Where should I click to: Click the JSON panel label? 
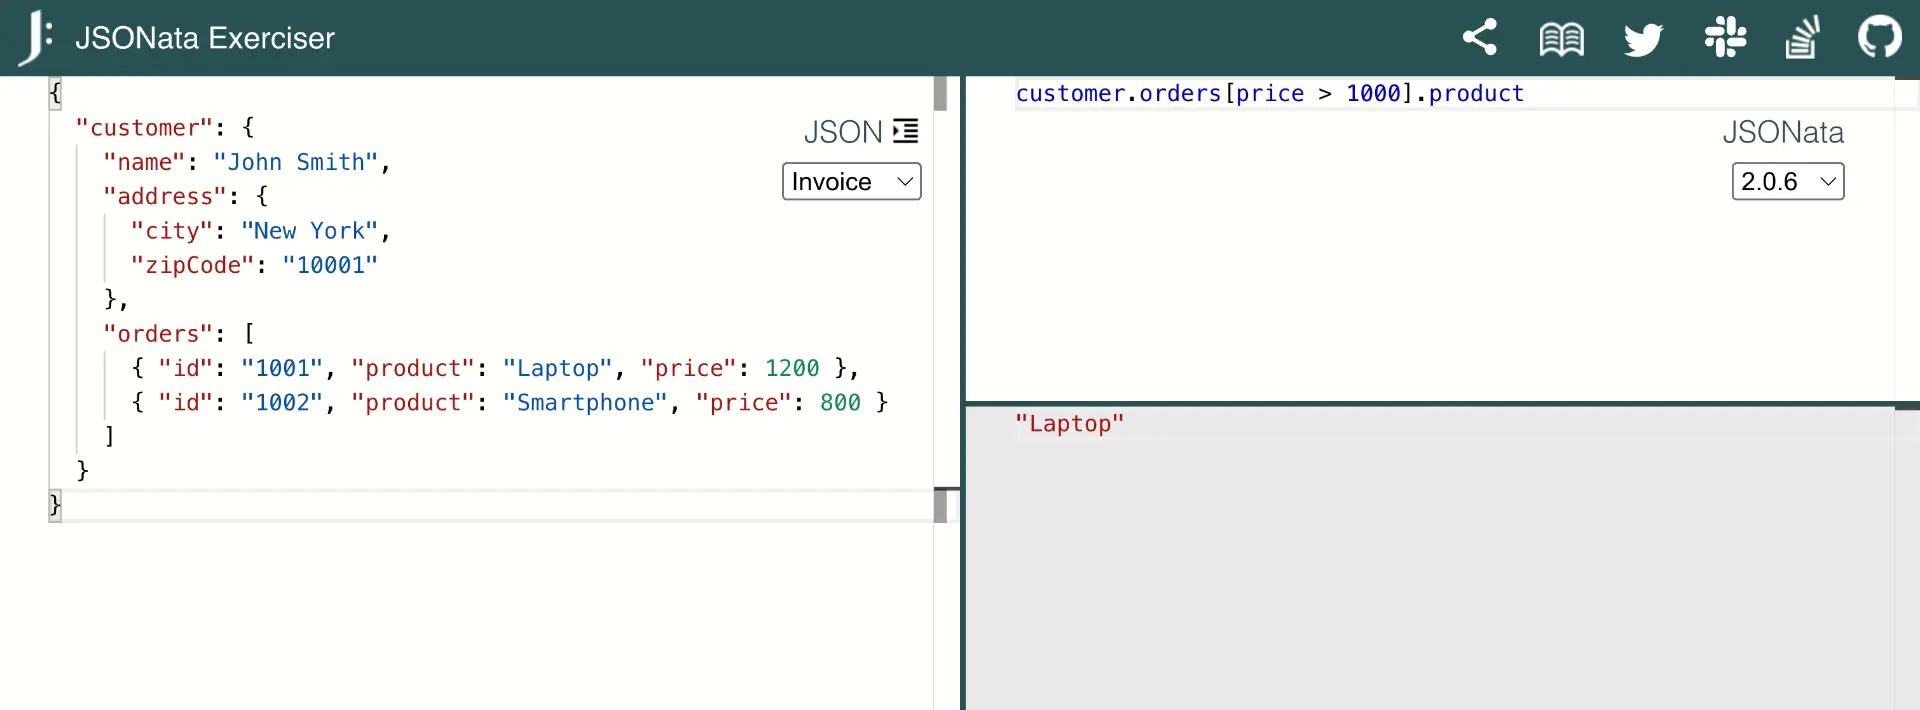click(843, 132)
